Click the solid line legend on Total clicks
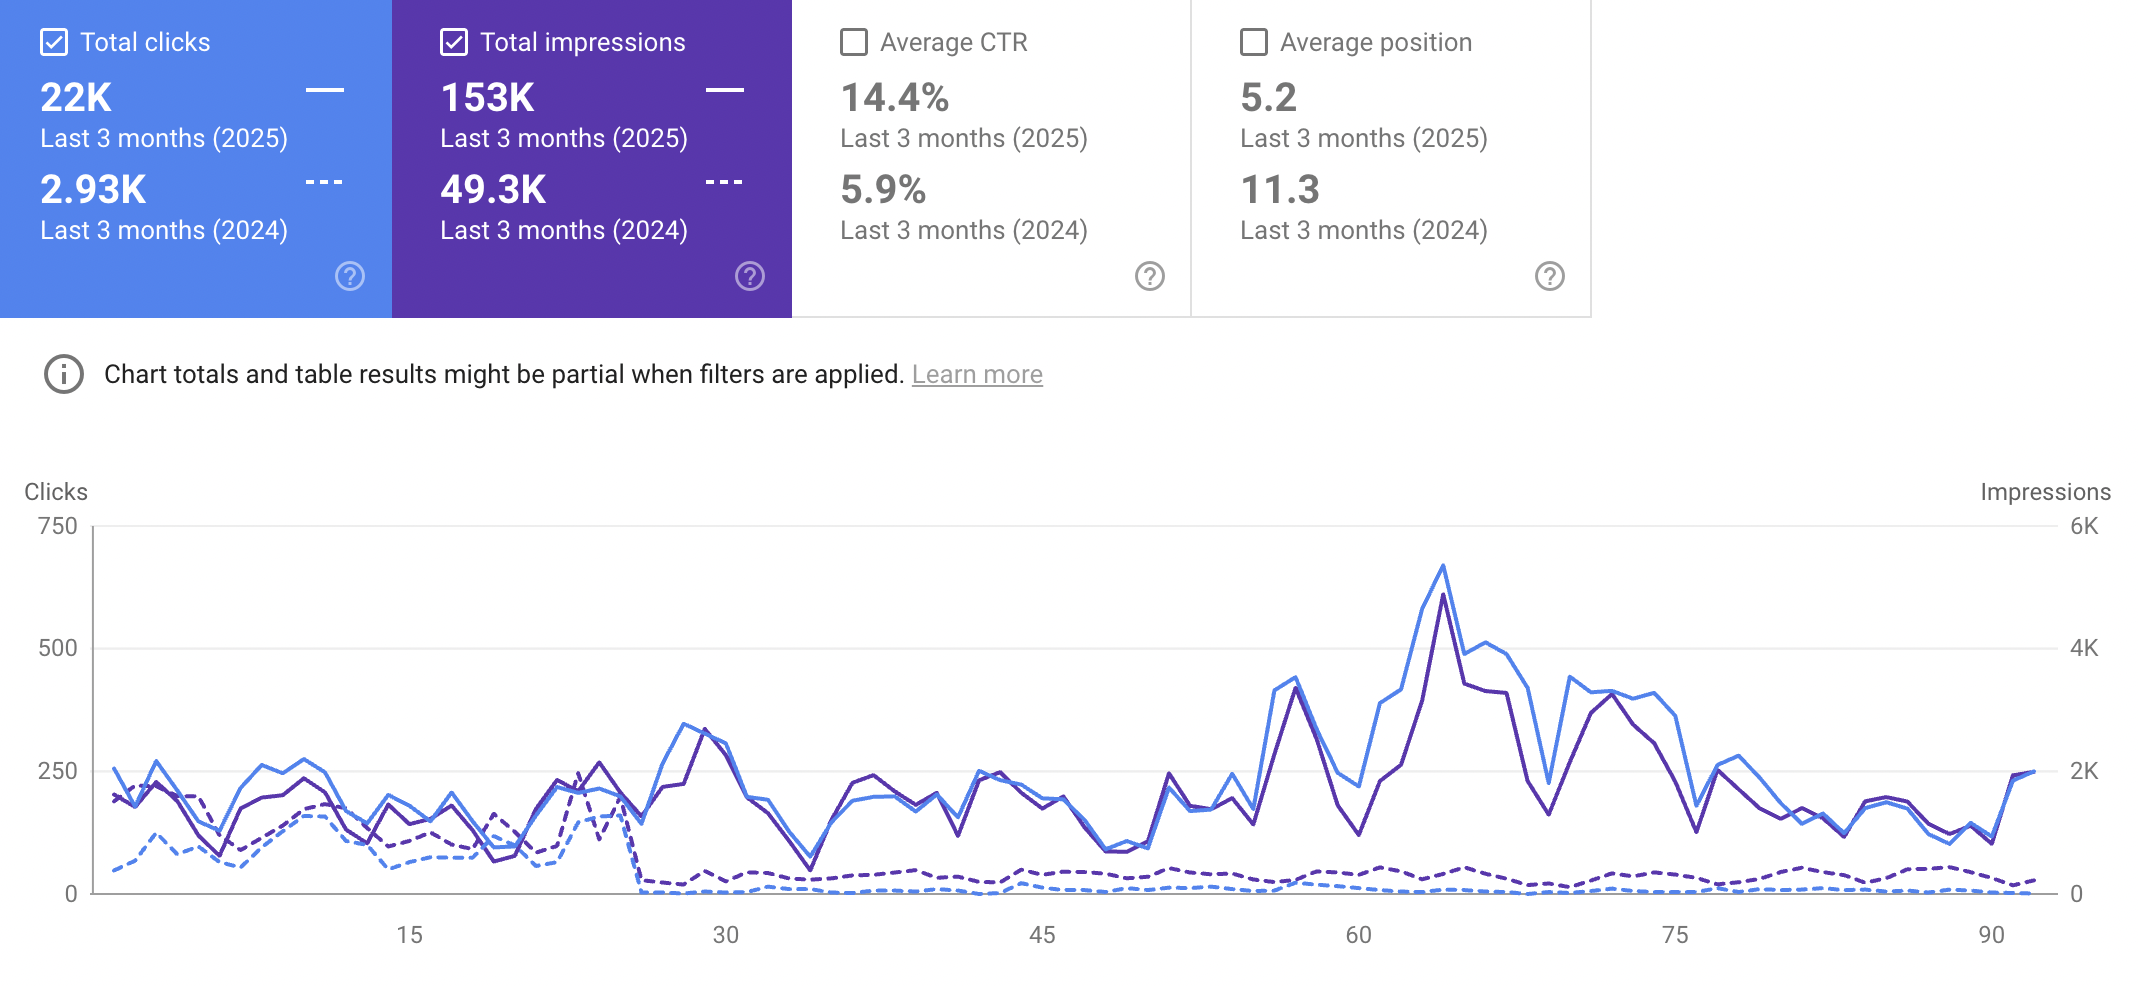The height and width of the screenshot is (986, 2138). click(x=325, y=90)
